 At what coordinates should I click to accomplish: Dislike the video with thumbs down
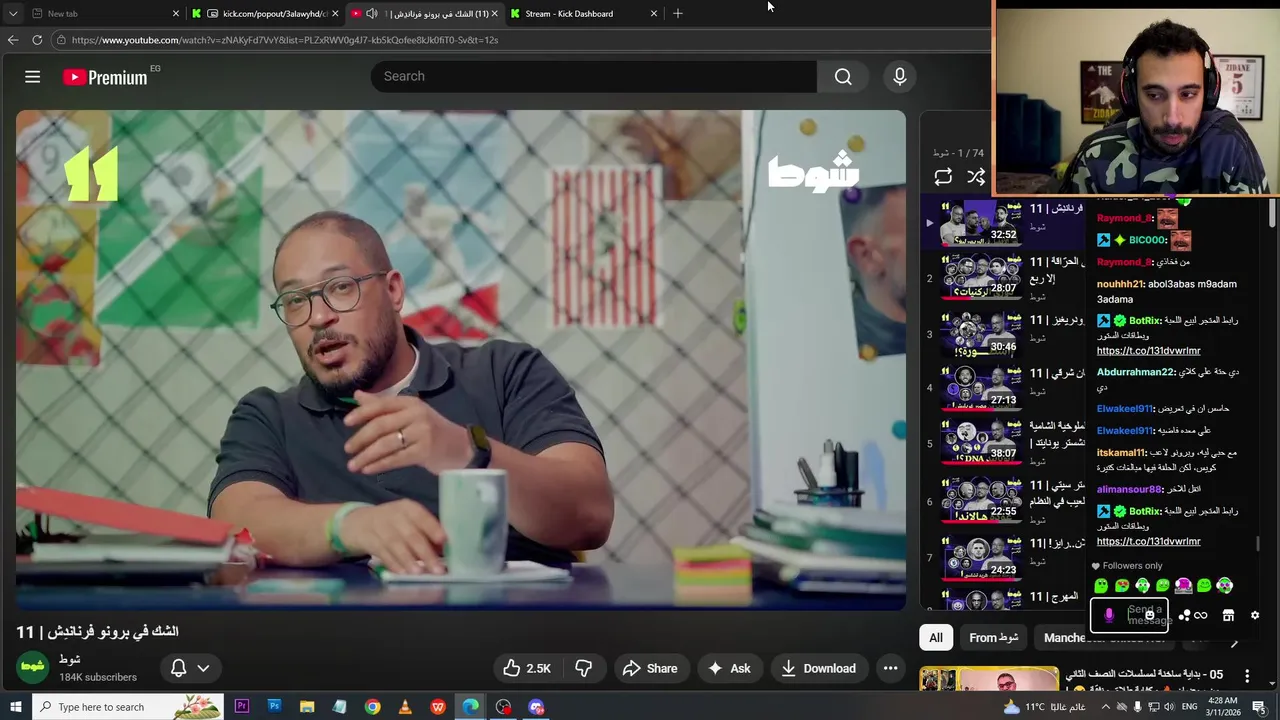pyautogui.click(x=583, y=668)
